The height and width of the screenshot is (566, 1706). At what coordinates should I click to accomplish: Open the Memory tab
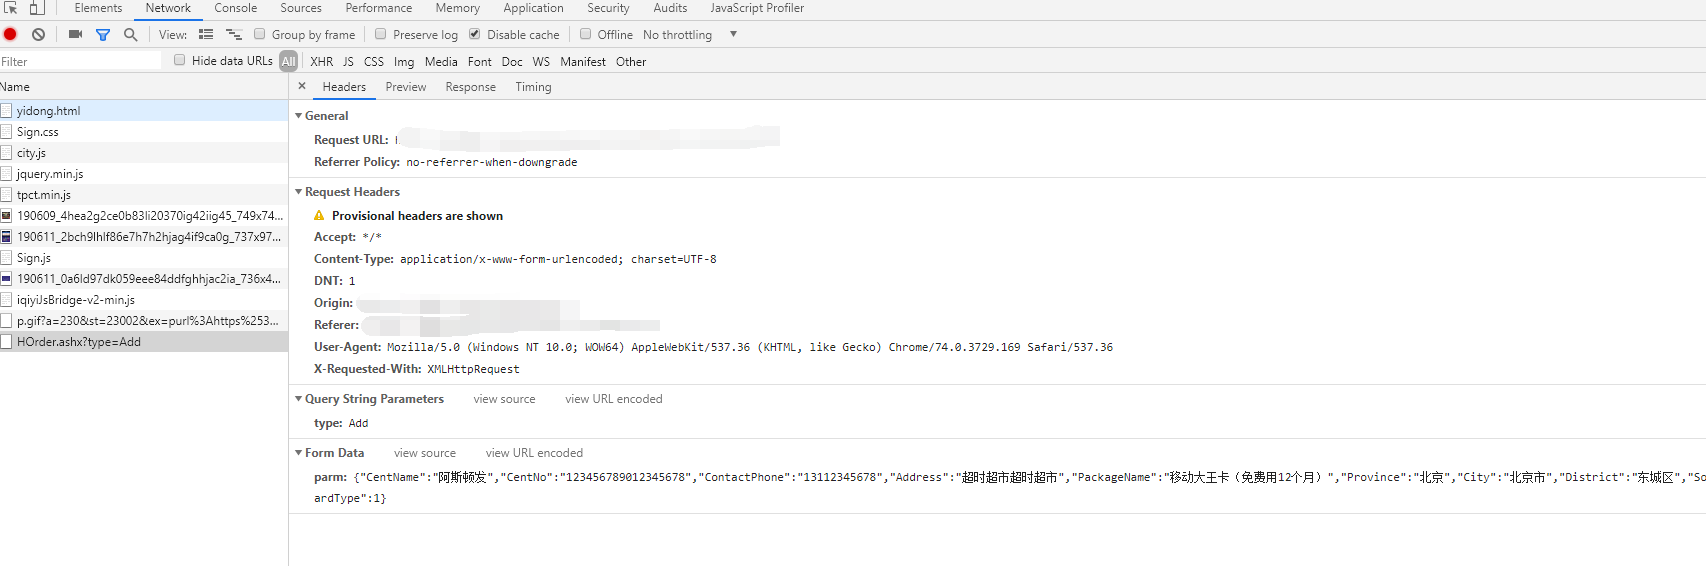point(458,8)
